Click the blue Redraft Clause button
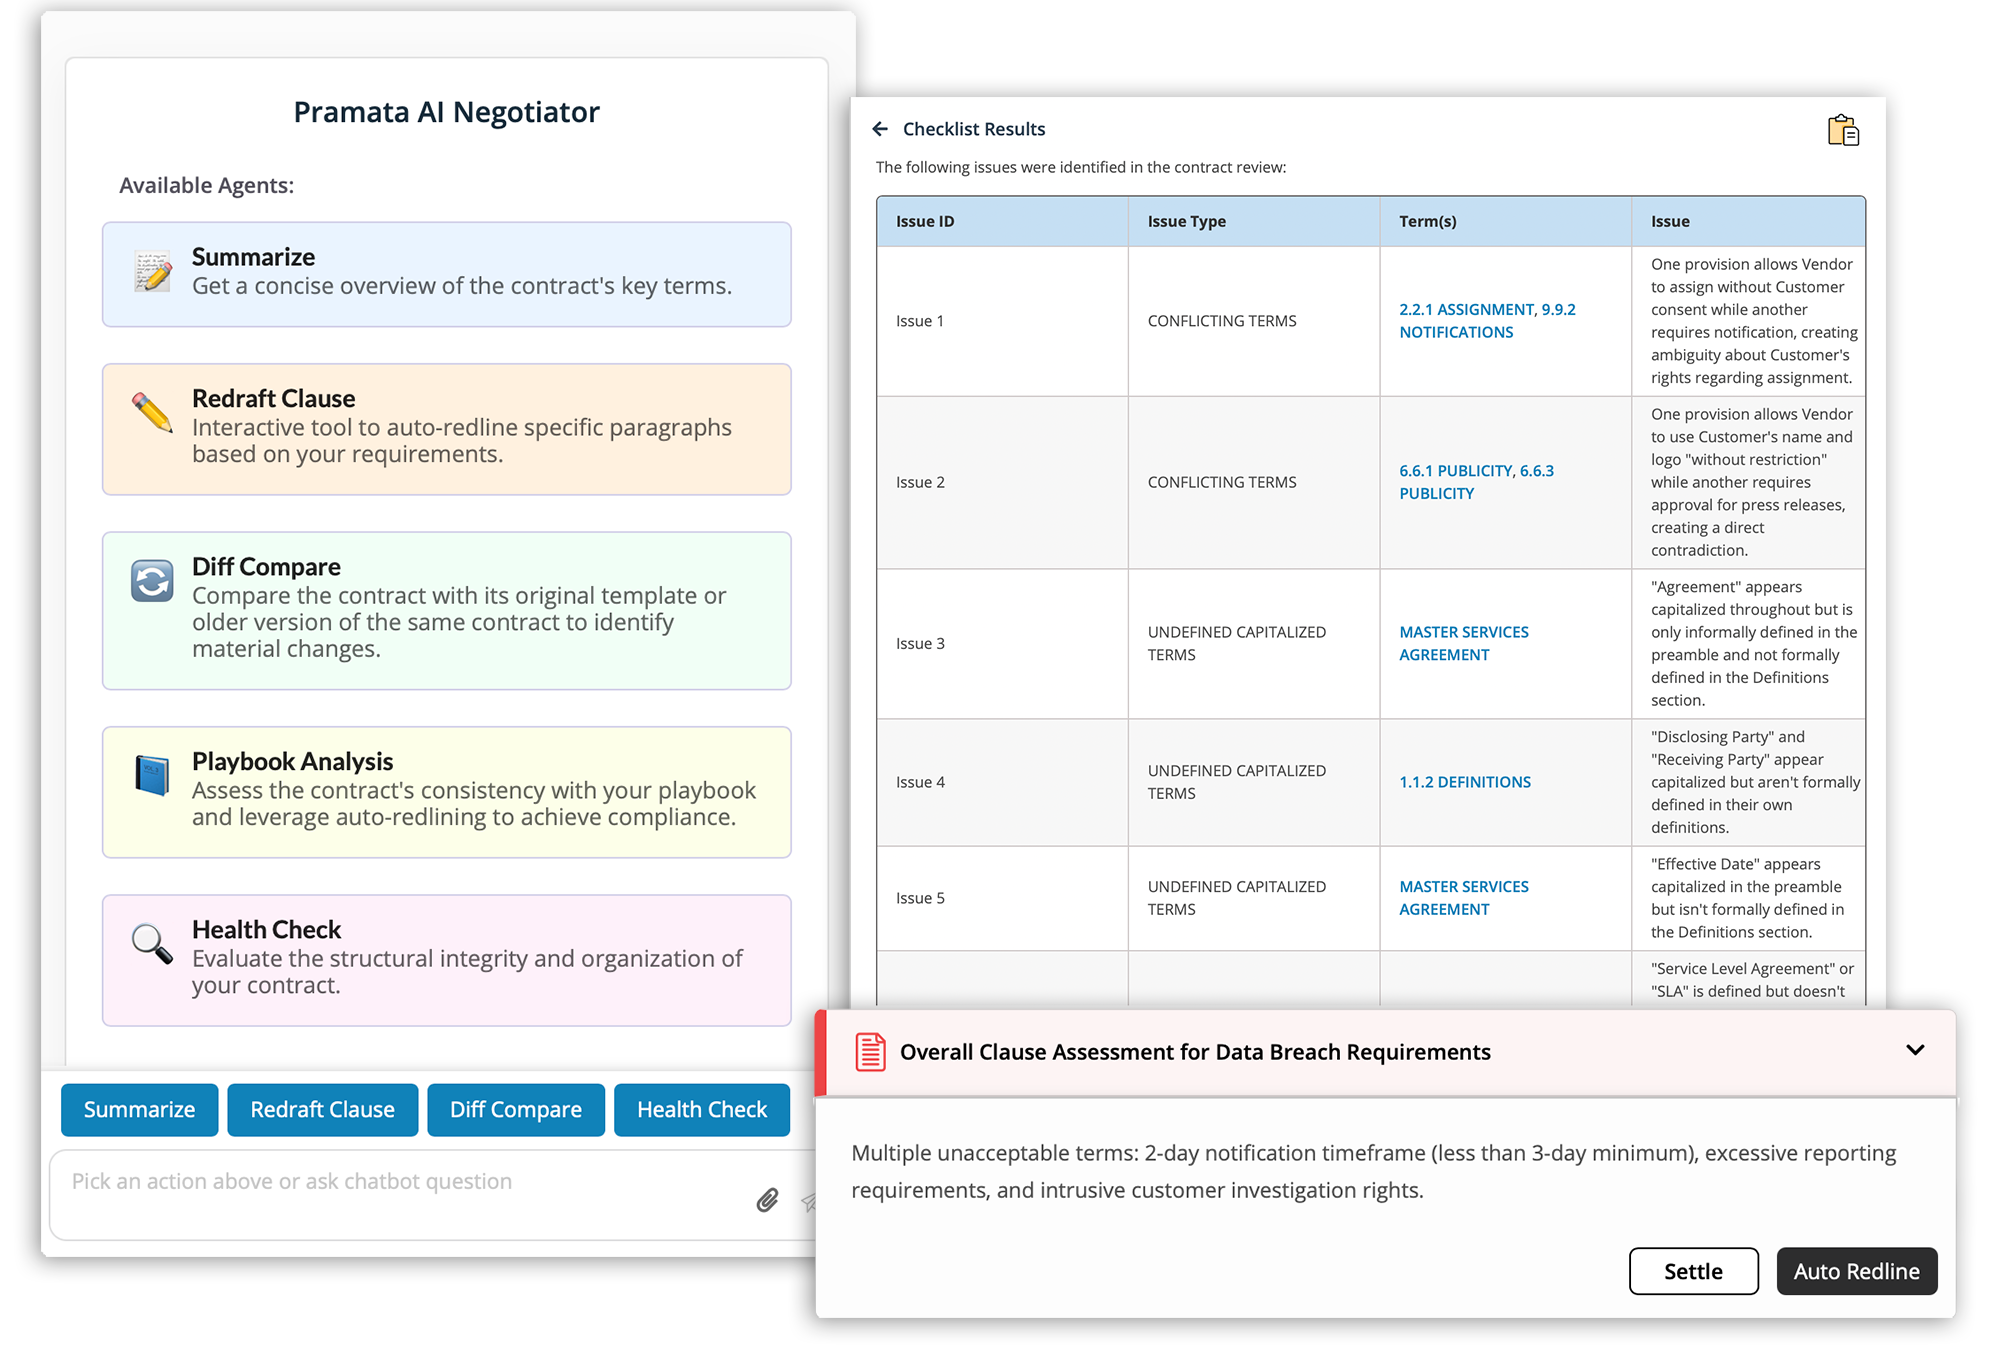 322,1110
